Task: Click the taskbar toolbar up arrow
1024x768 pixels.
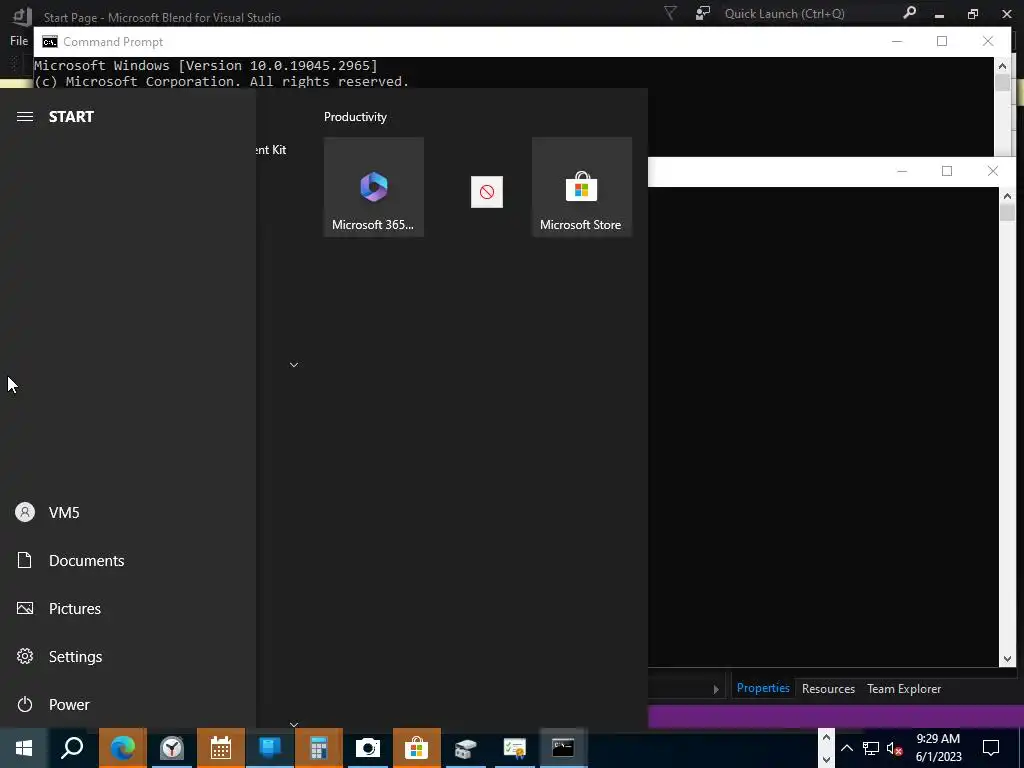Action: pyautogui.click(x=826, y=738)
